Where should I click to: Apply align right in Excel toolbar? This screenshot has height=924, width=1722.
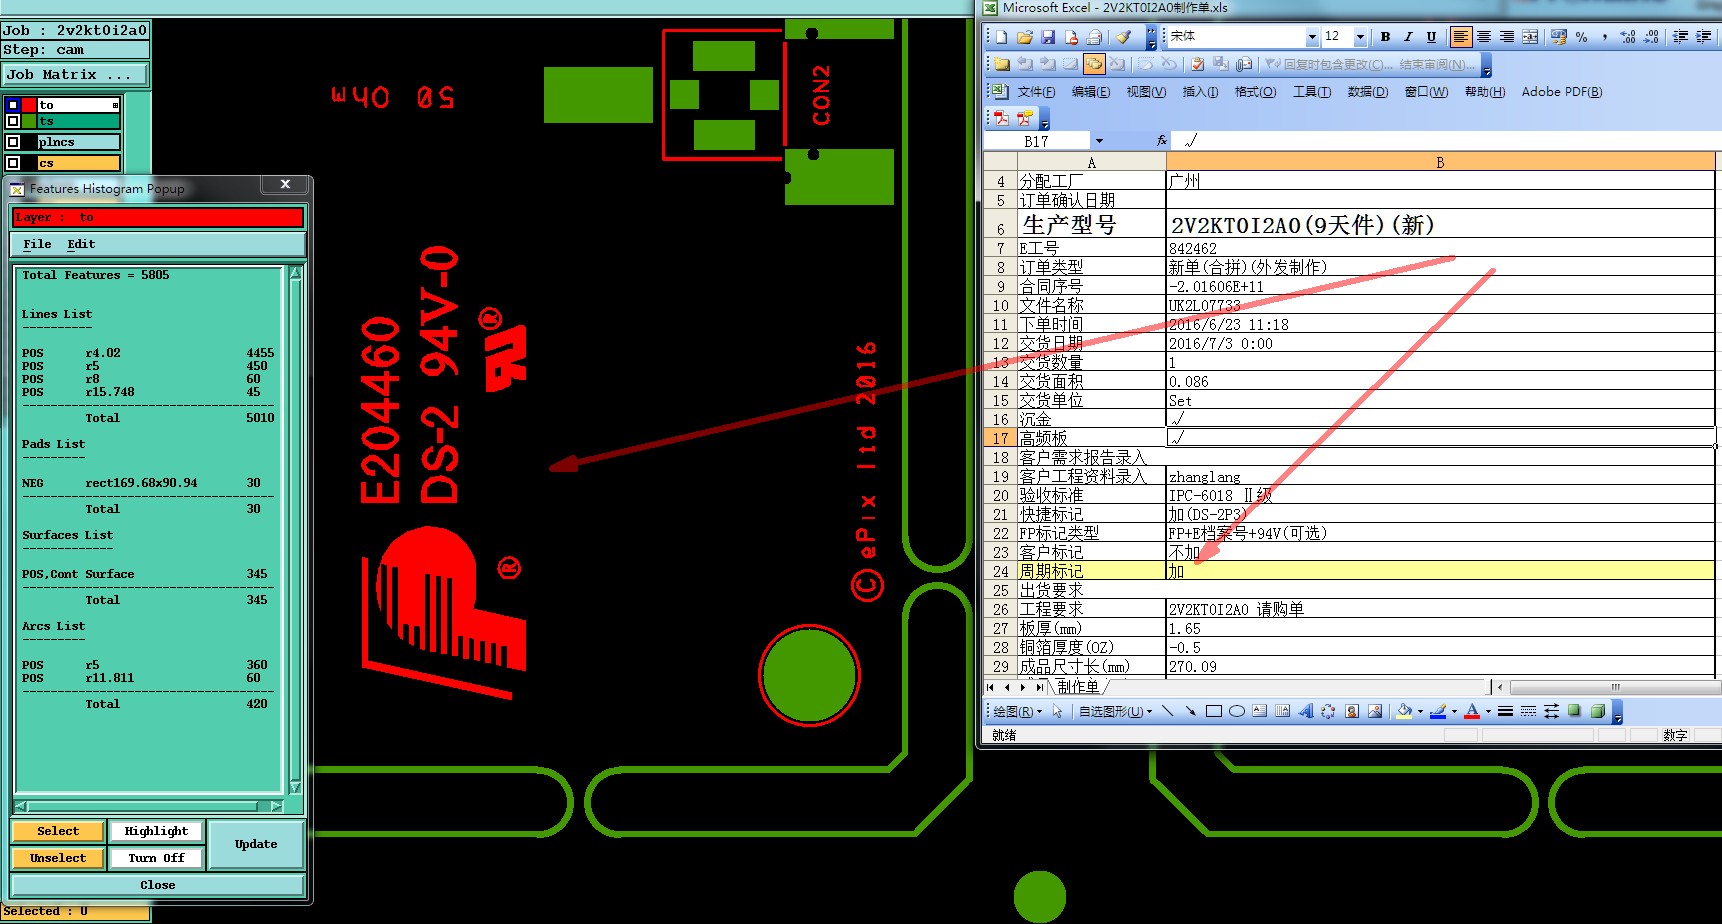point(1507,37)
